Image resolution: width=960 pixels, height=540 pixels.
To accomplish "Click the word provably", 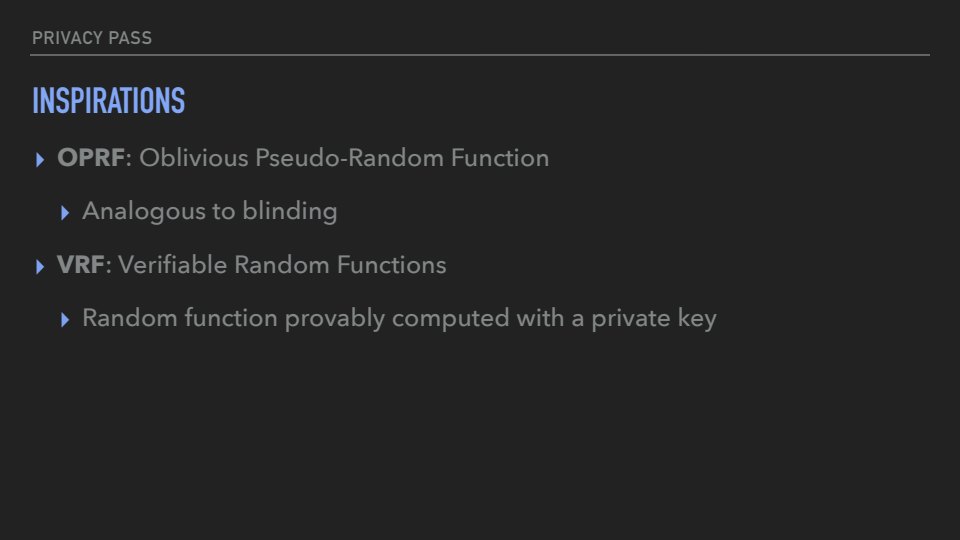I will [336, 320].
